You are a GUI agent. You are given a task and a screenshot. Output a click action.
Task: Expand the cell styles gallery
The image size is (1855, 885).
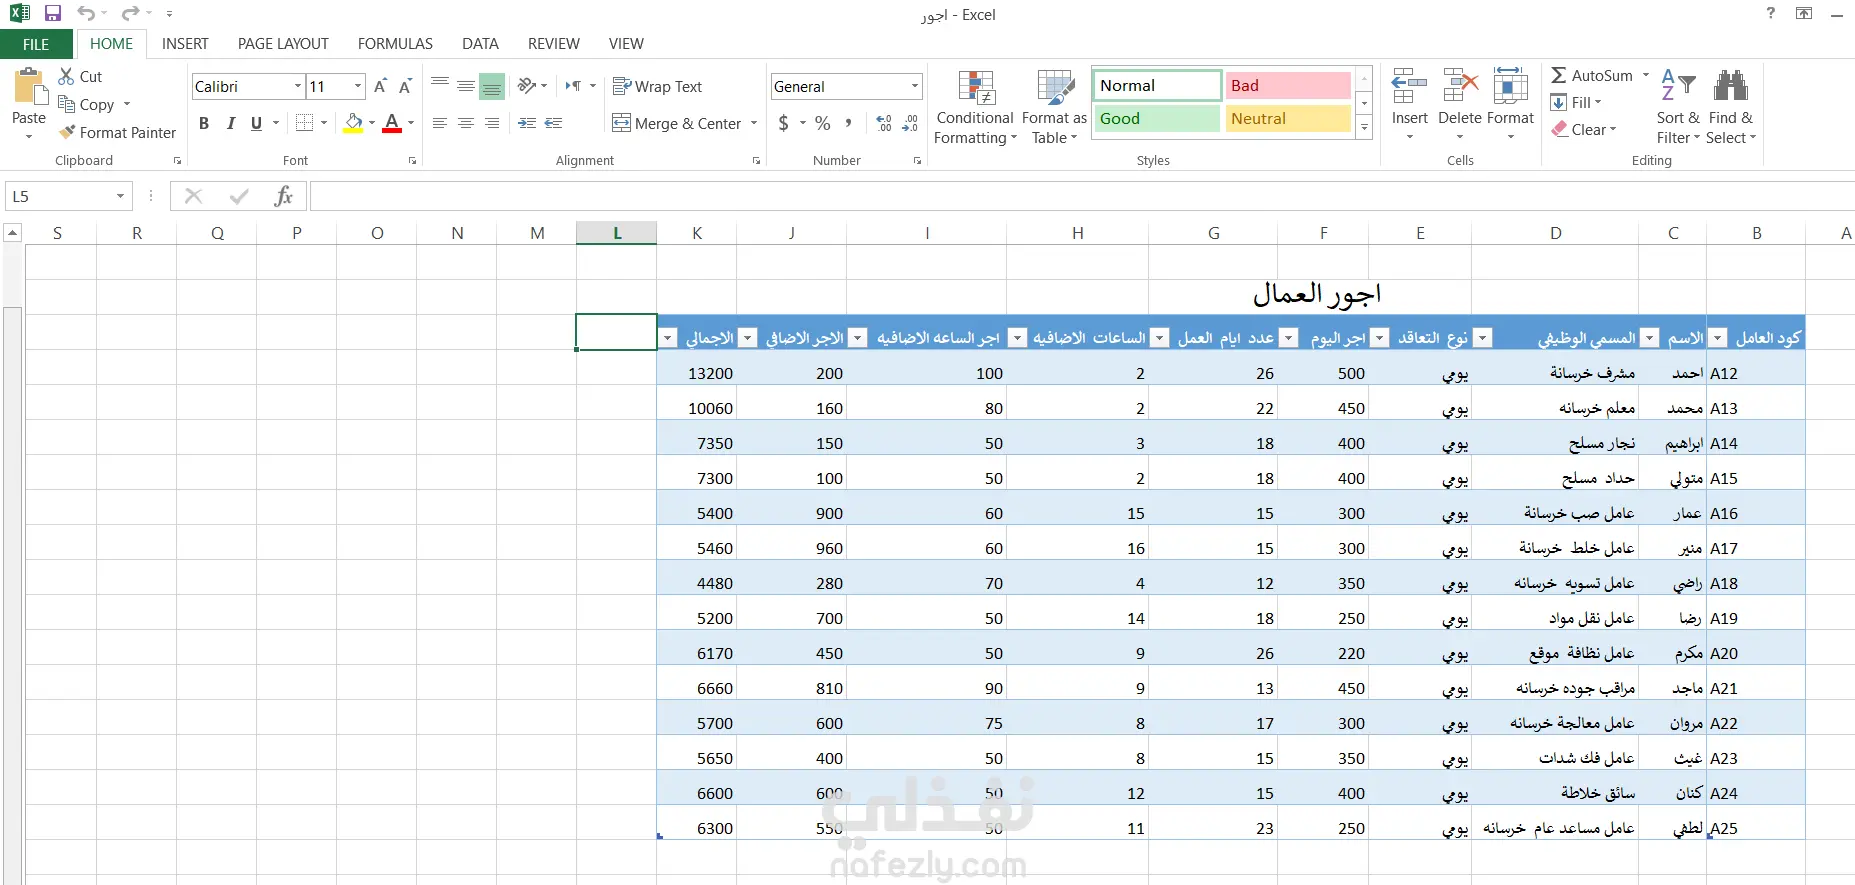1364,127
